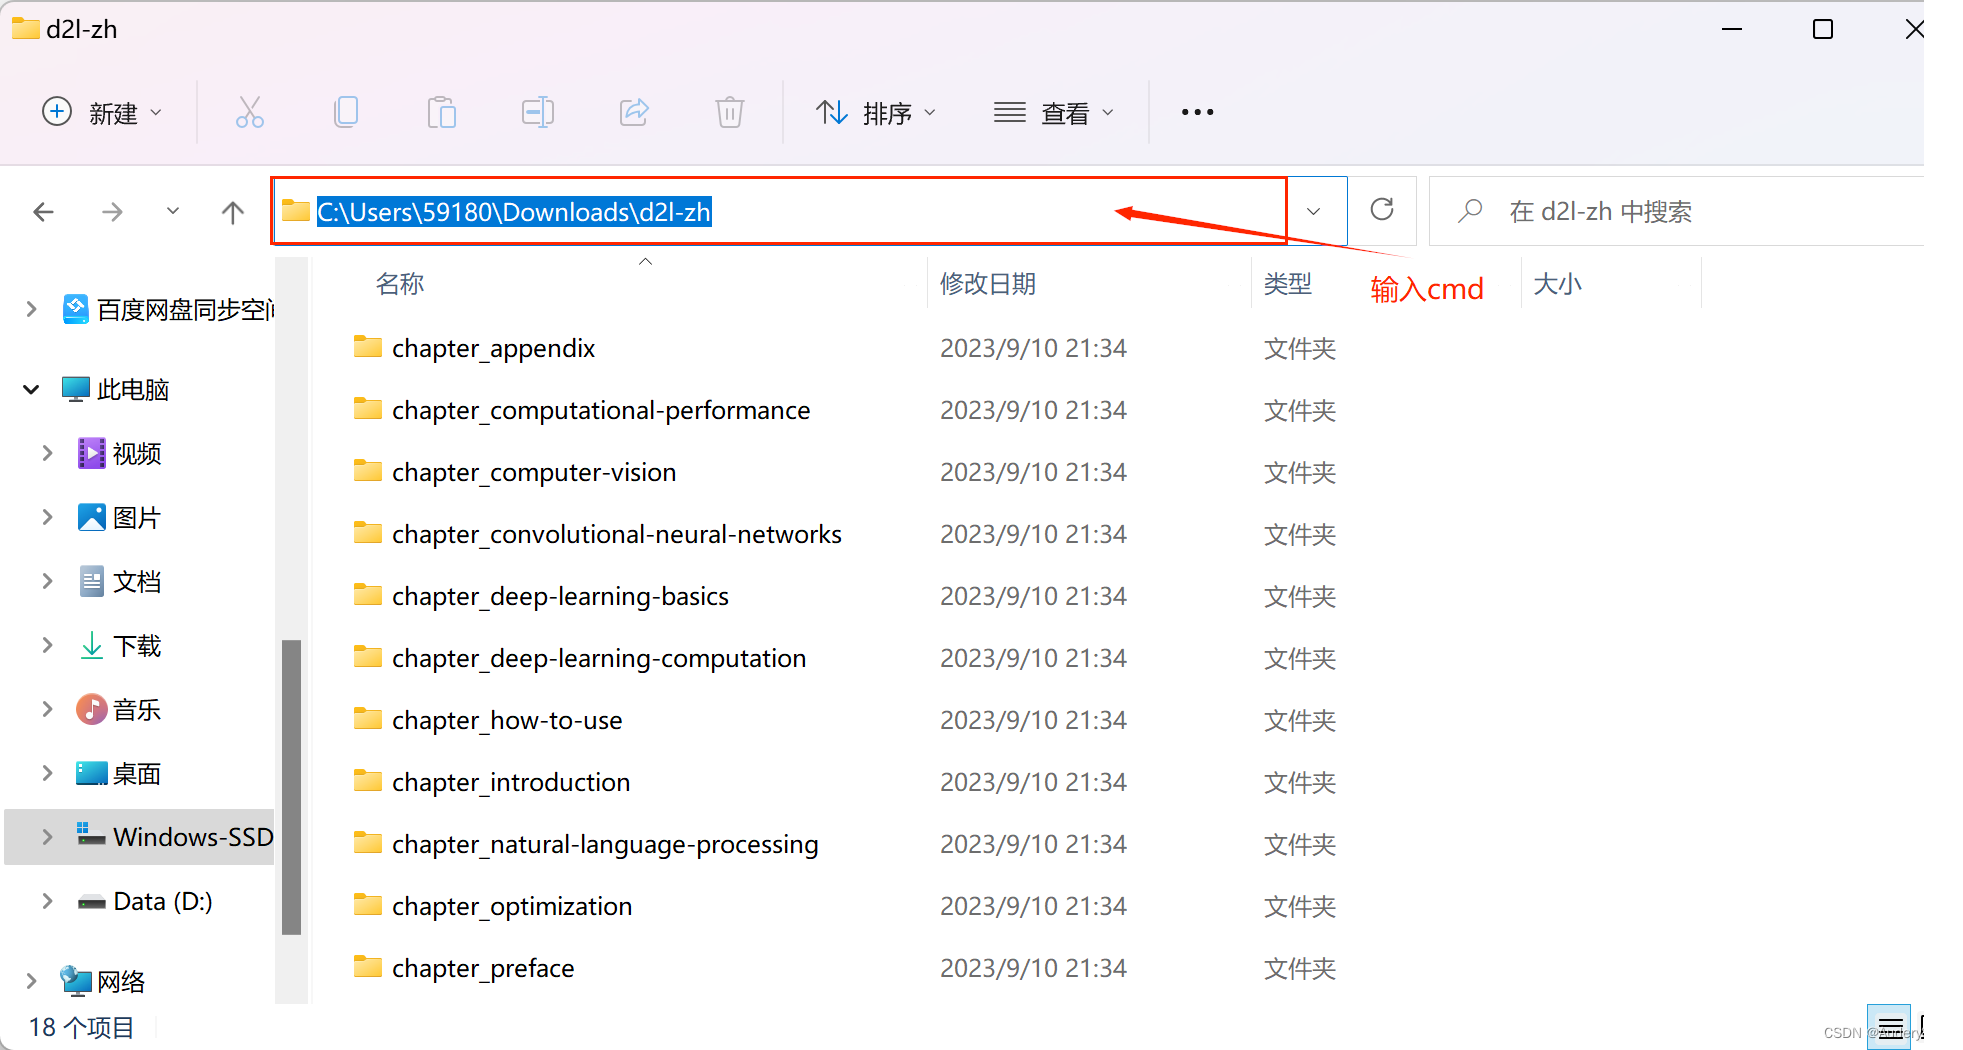
Task: Expand 百度网盘同步空间 tree node
Action: (31, 309)
